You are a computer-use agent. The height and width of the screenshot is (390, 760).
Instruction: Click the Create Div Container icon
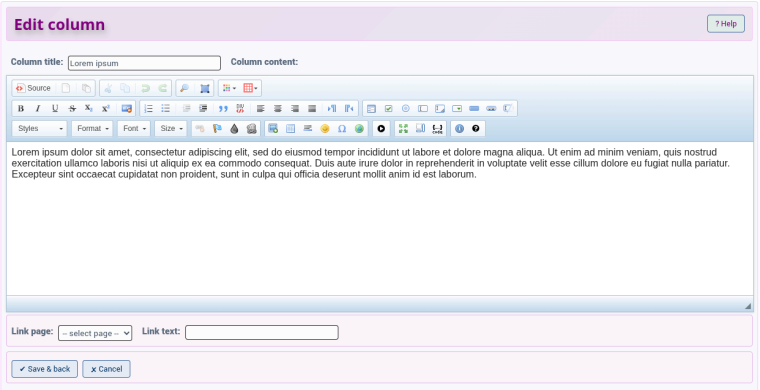(x=240, y=109)
